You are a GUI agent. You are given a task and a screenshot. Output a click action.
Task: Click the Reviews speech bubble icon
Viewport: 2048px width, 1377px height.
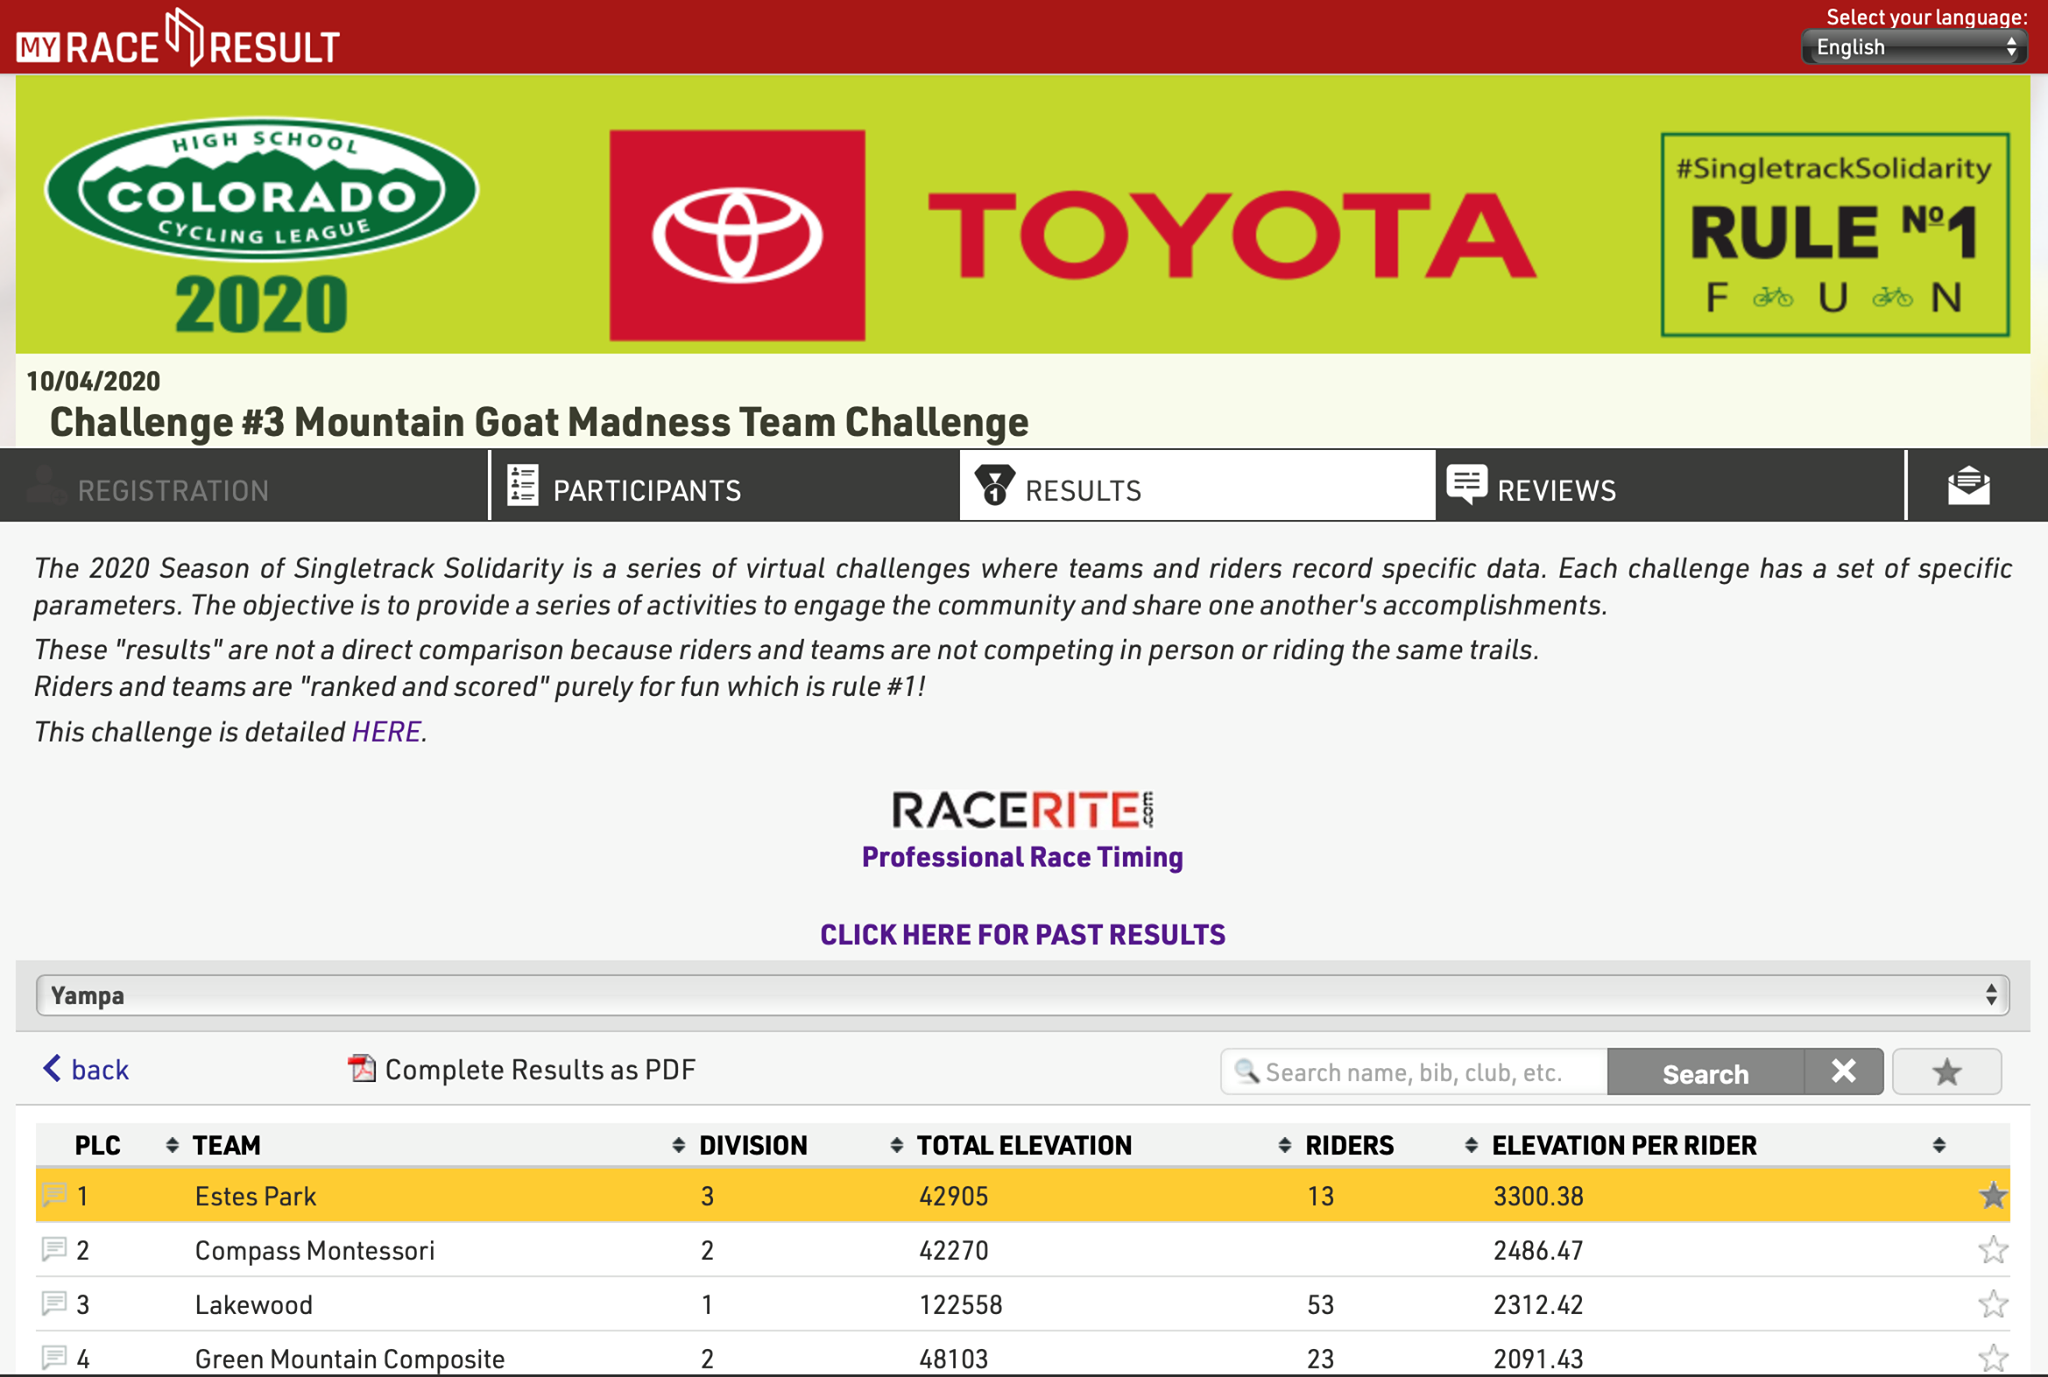(x=1466, y=485)
